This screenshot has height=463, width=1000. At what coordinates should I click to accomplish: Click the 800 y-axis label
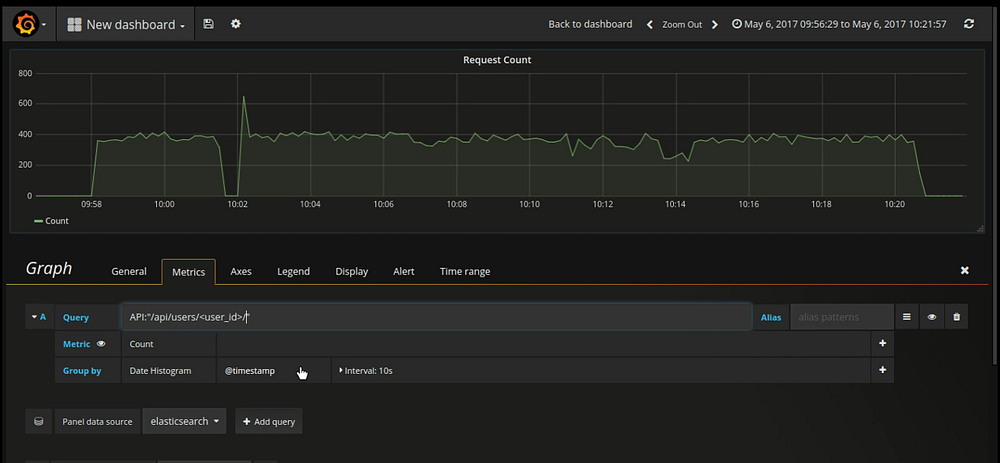click(x=26, y=73)
